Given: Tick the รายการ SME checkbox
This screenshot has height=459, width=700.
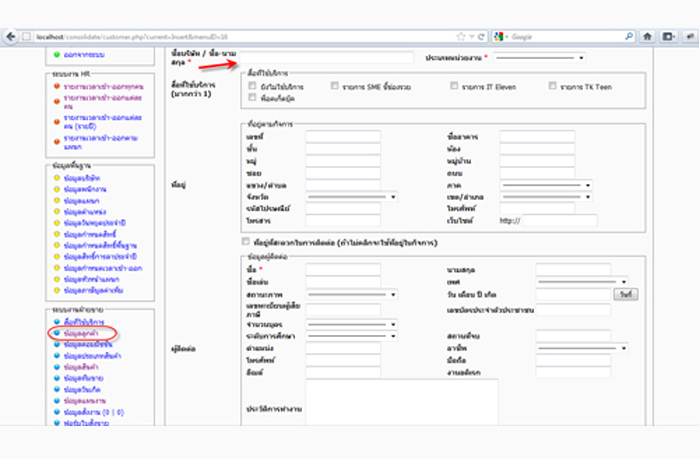Looking at the screenshot, I should point(334,86).
